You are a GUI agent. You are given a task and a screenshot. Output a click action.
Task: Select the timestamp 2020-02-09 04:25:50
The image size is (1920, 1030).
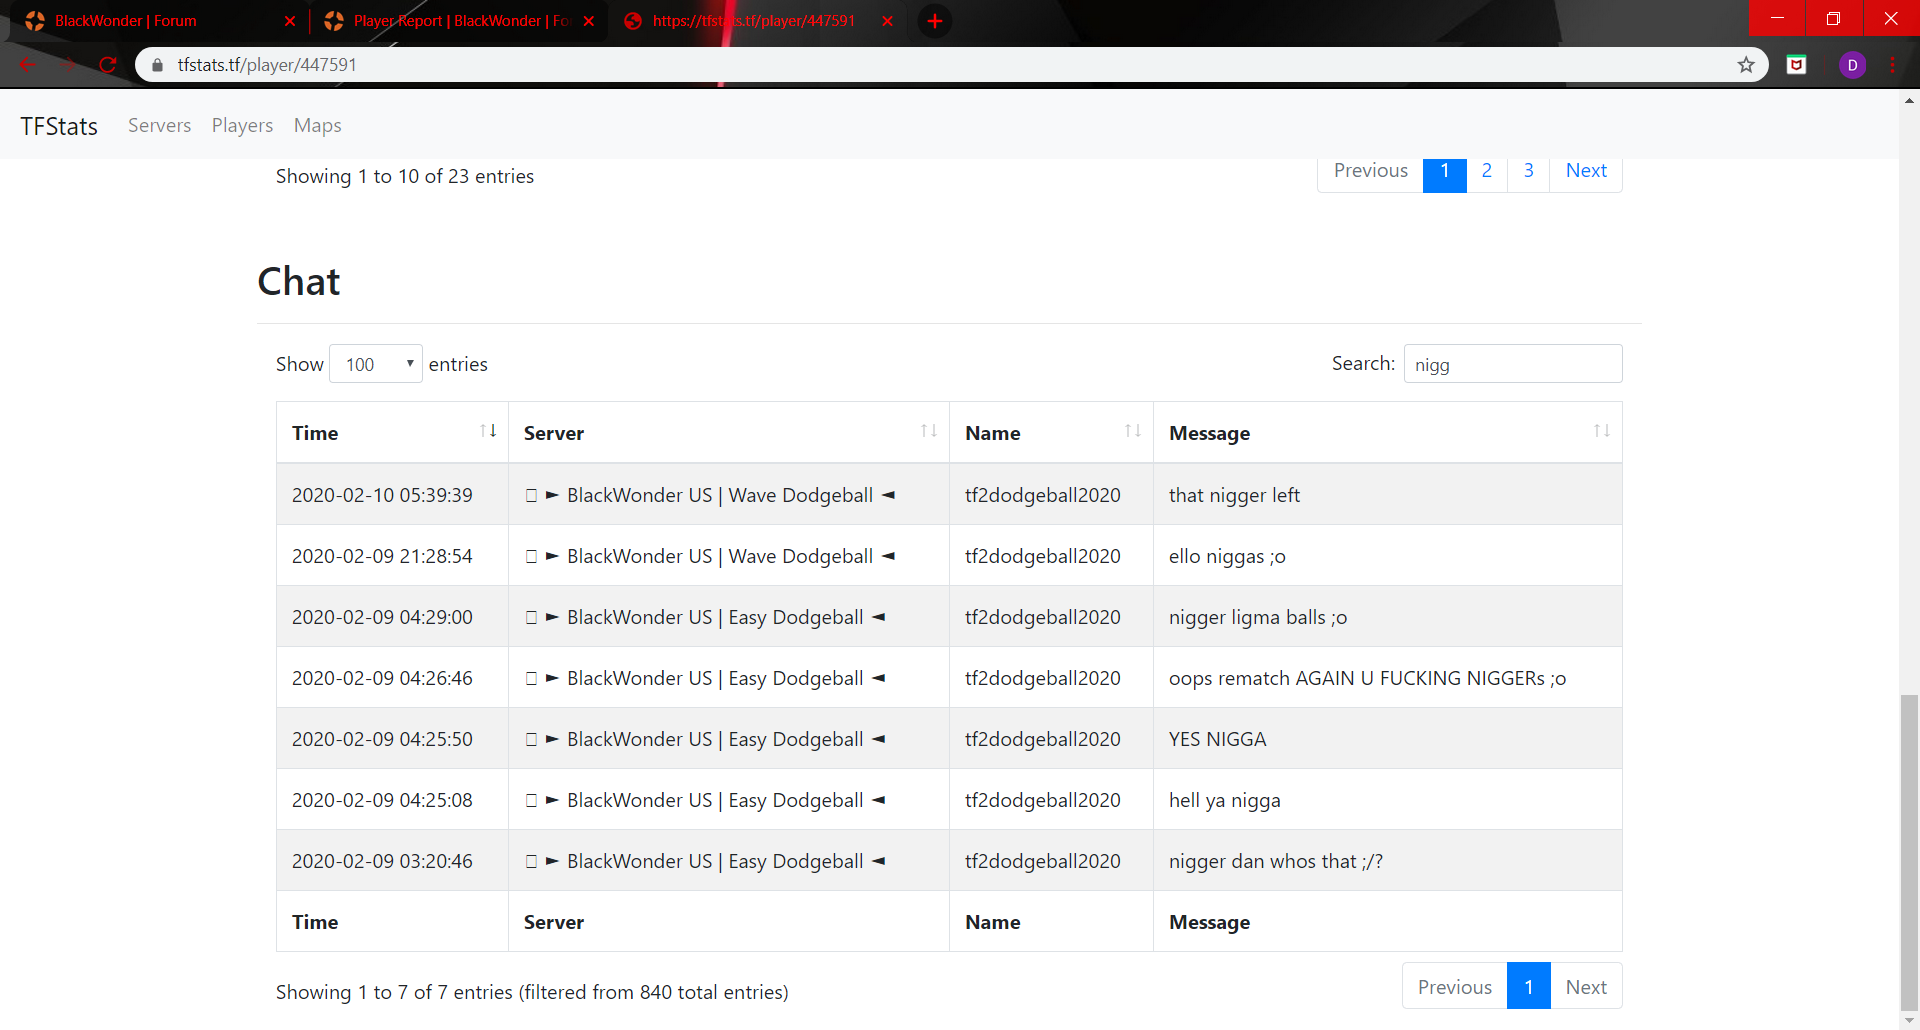(x=382, y=739)
